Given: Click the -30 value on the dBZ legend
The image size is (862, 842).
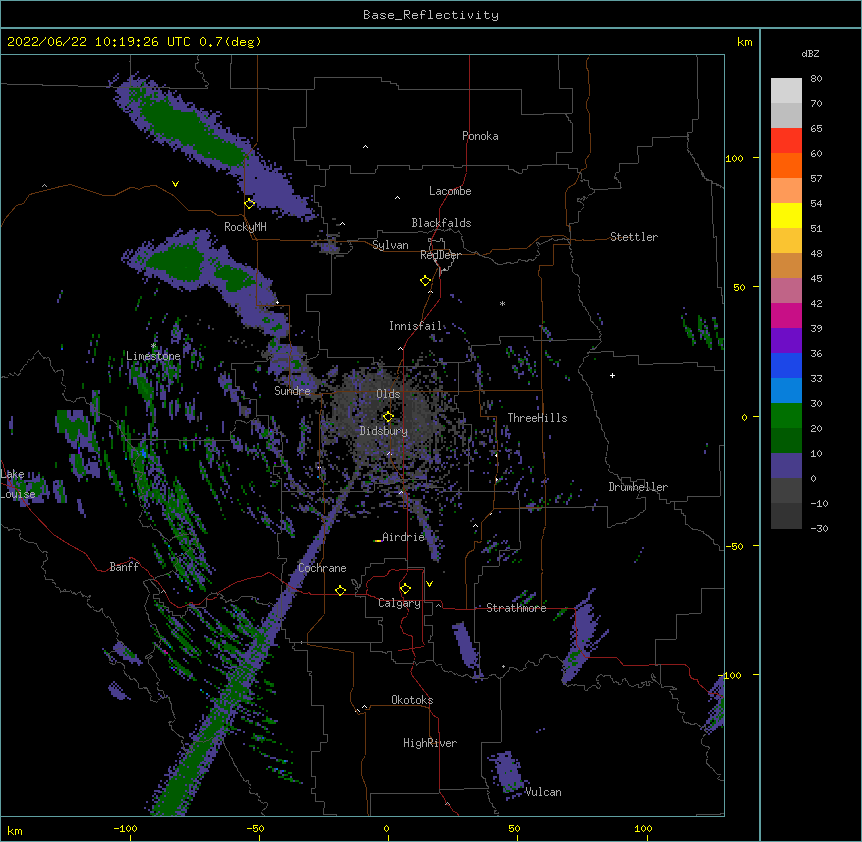Looking at the screenshot, I should (x=819, y=528).
